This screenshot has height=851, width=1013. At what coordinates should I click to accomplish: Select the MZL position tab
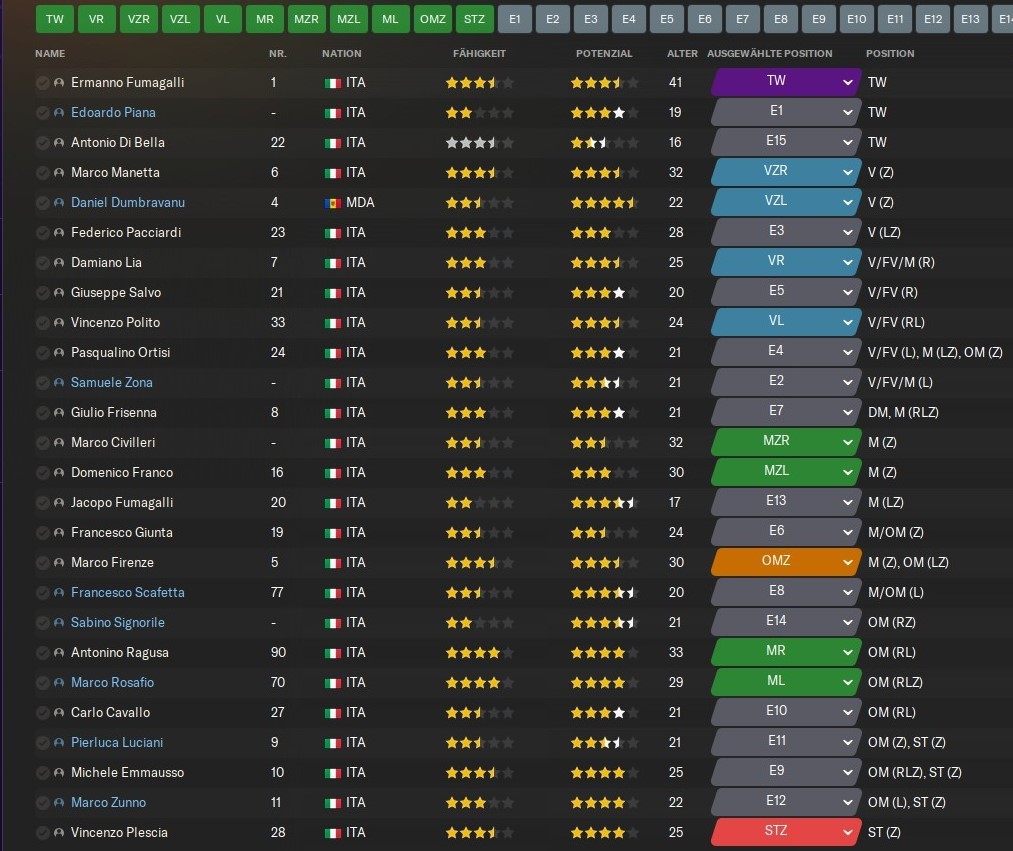(348, 19)
